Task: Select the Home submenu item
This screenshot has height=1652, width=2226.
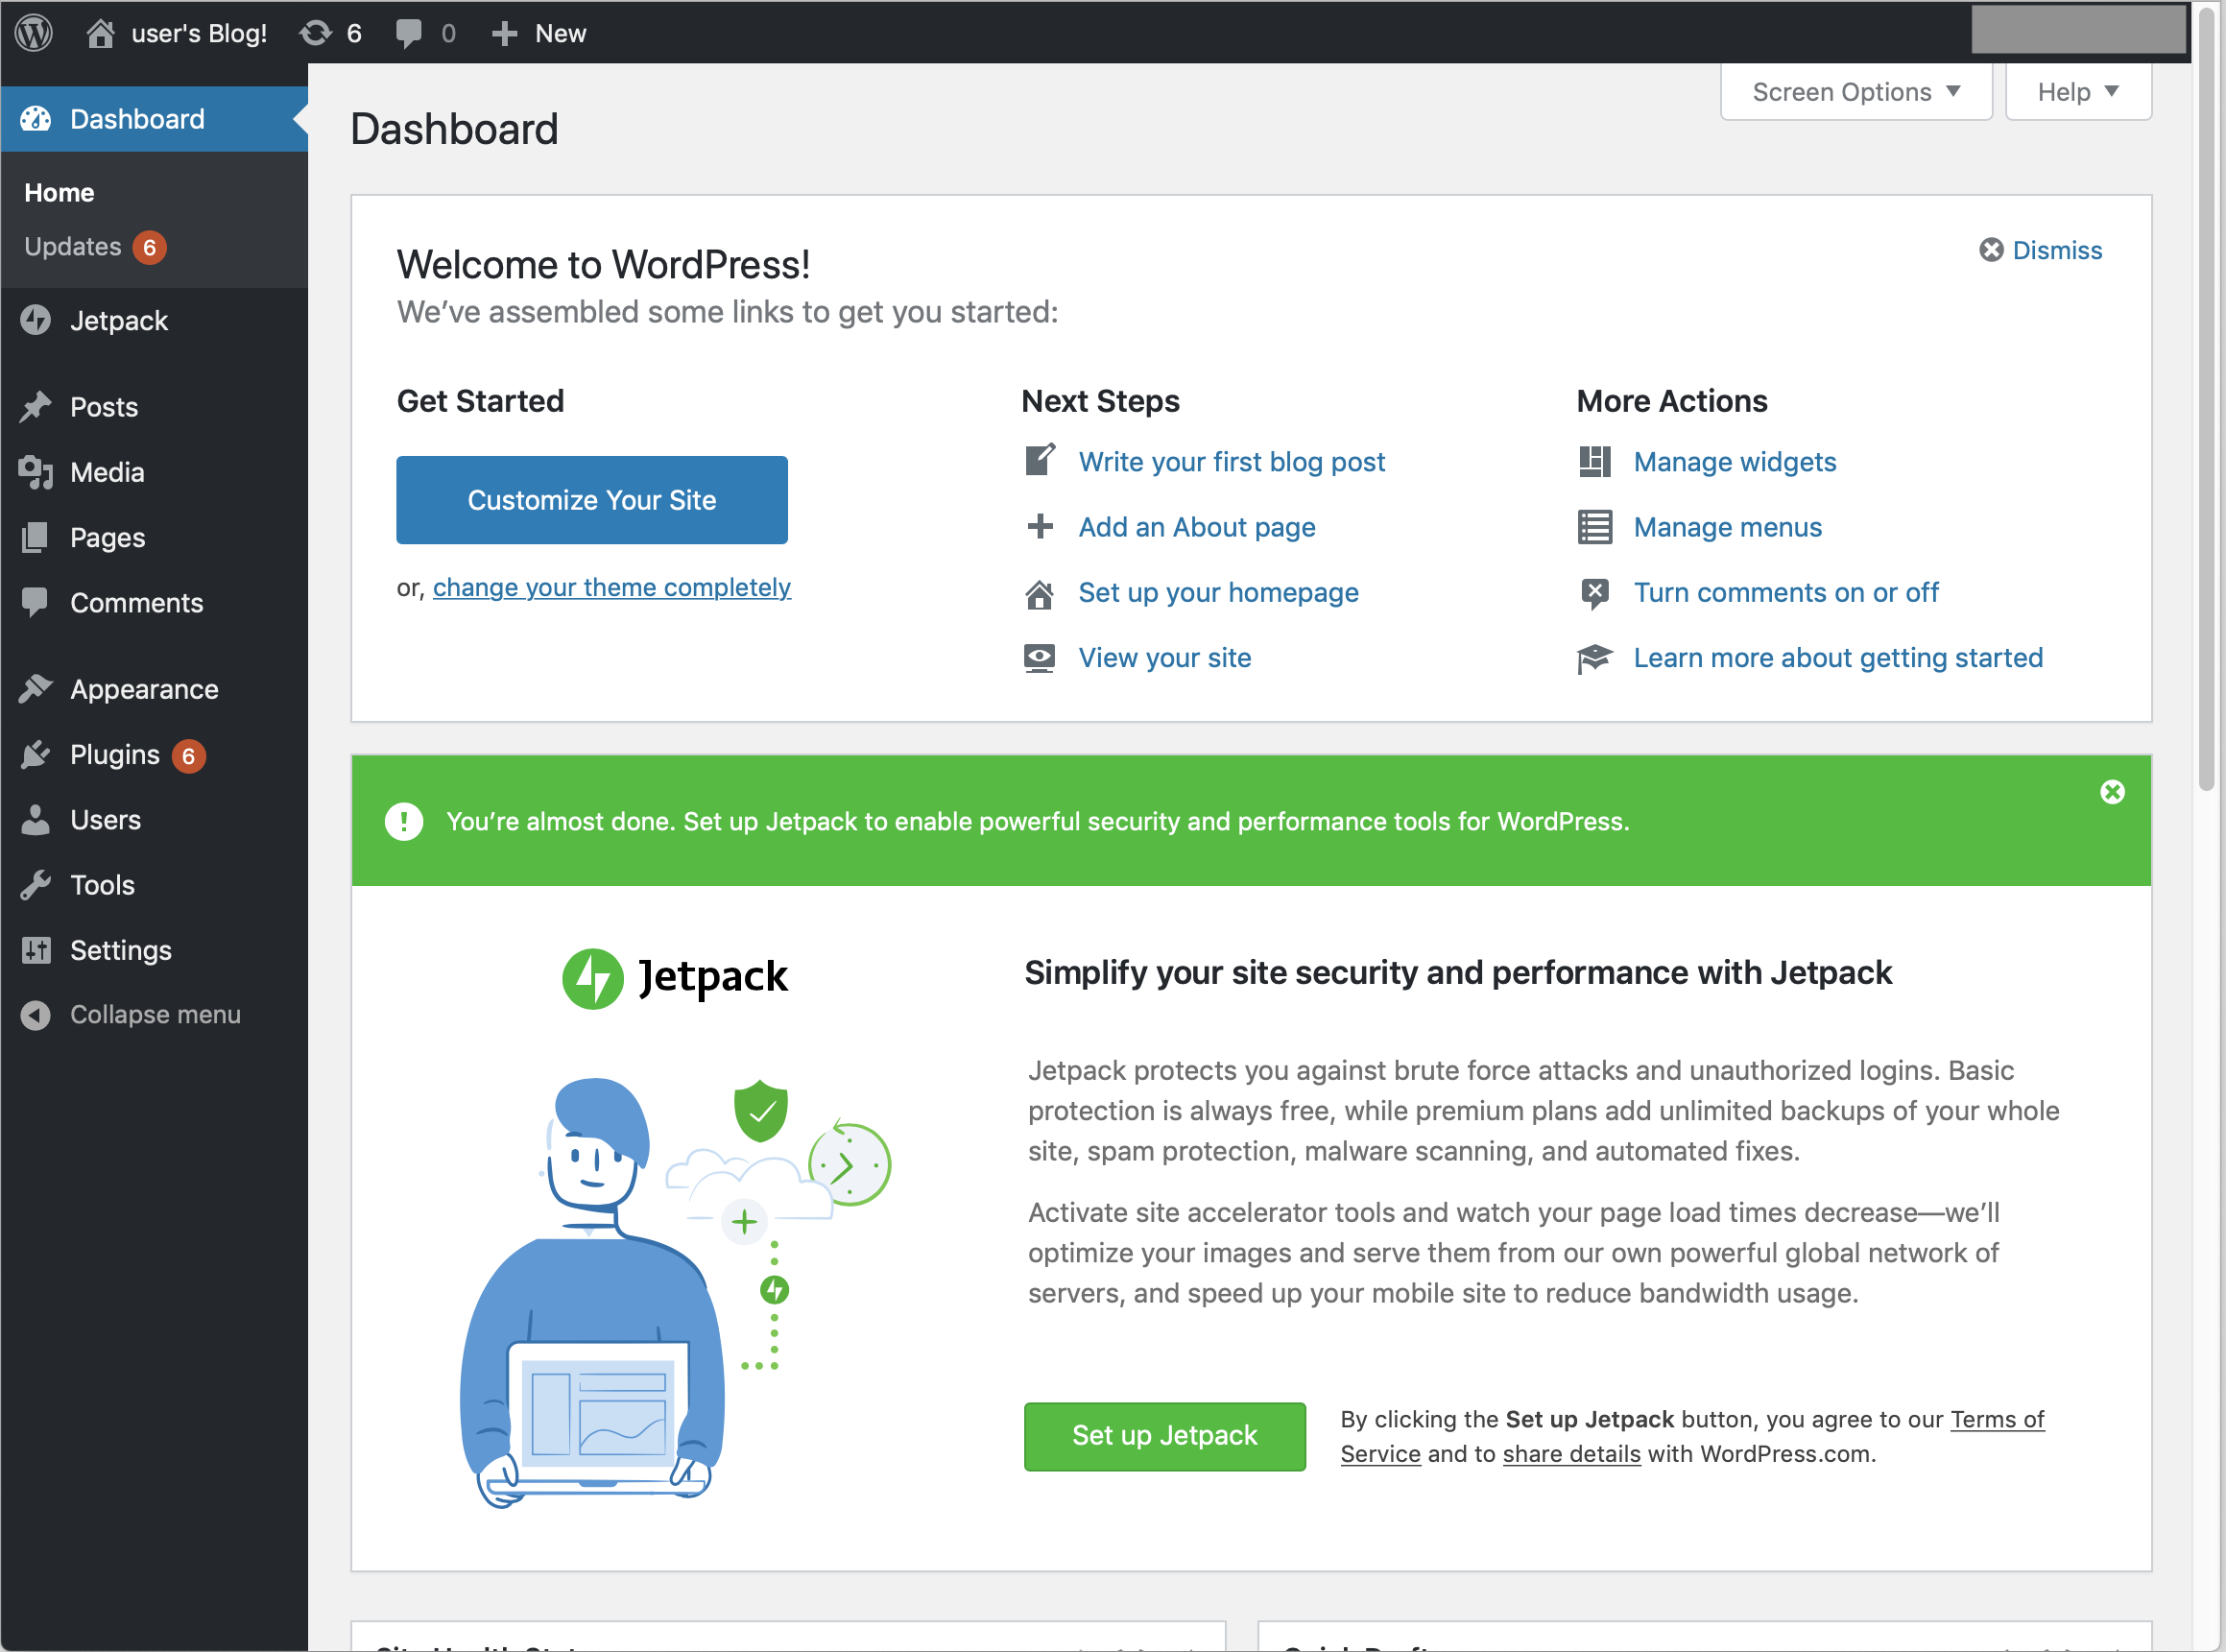Action: [x=59, y=193]
